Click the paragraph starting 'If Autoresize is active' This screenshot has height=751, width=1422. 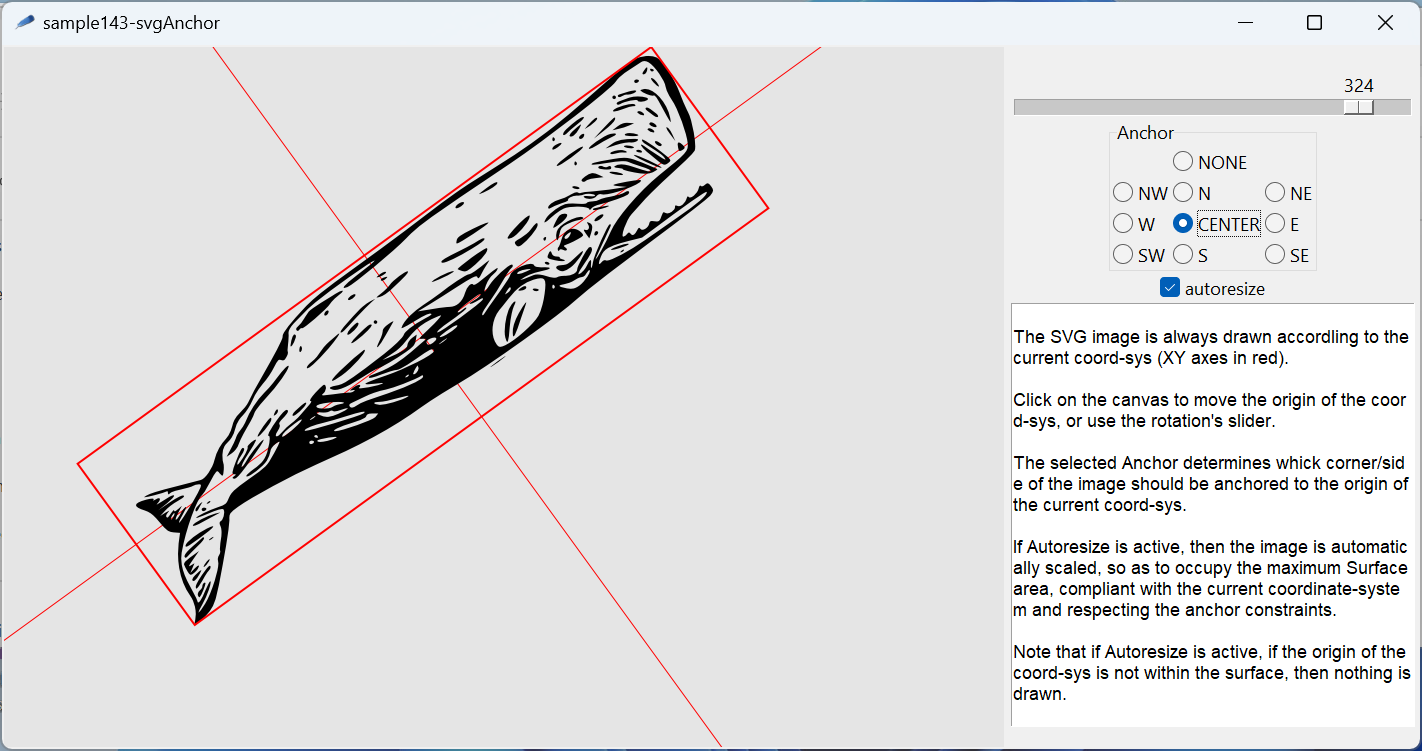1210,579
